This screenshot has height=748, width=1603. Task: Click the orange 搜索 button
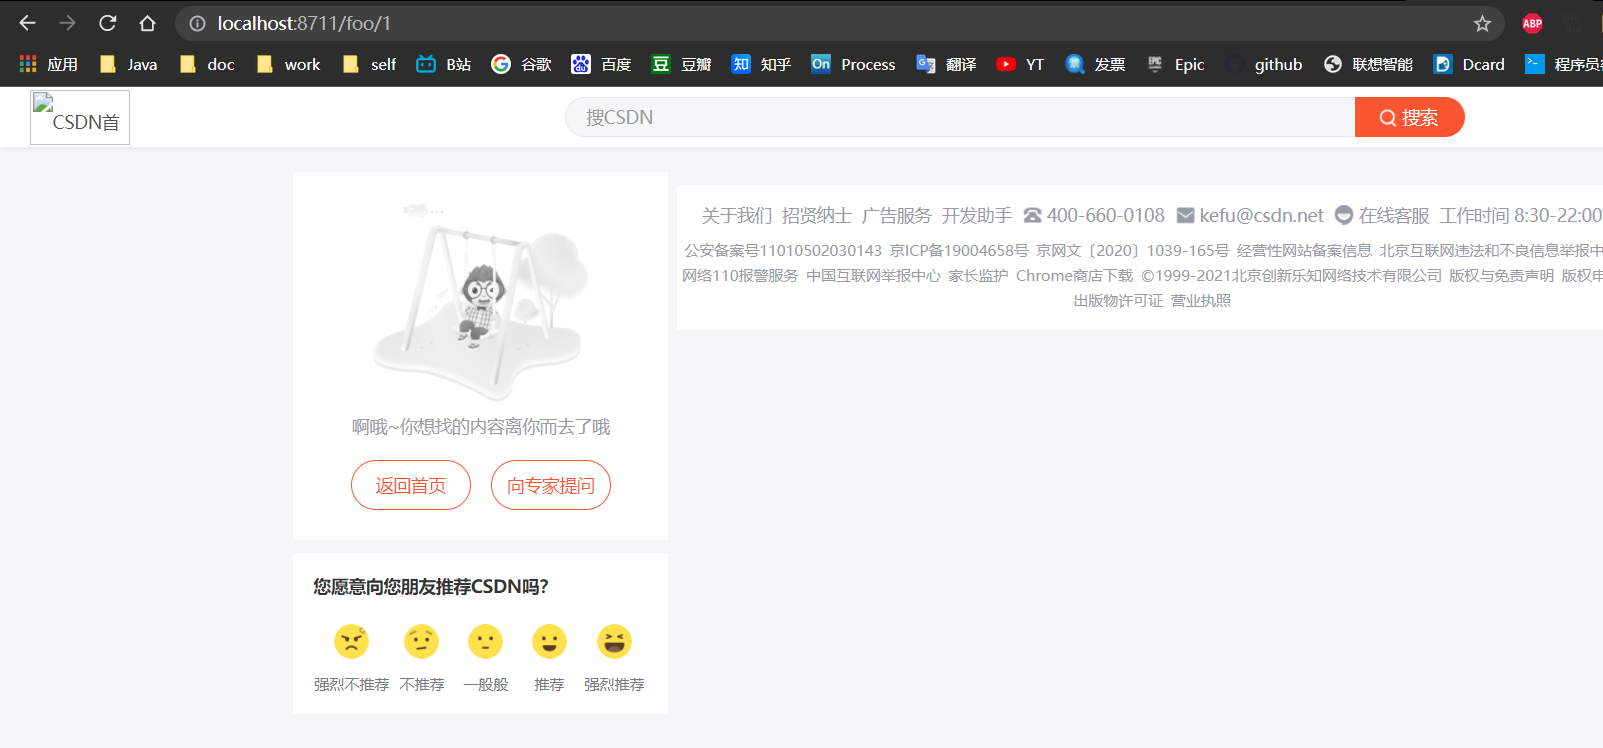(1409, 117)
